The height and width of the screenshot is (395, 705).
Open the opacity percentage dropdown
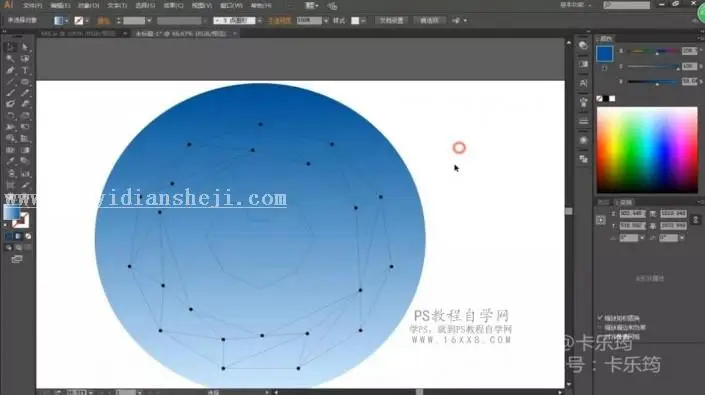pyautogui.click(x=326, y=21)
